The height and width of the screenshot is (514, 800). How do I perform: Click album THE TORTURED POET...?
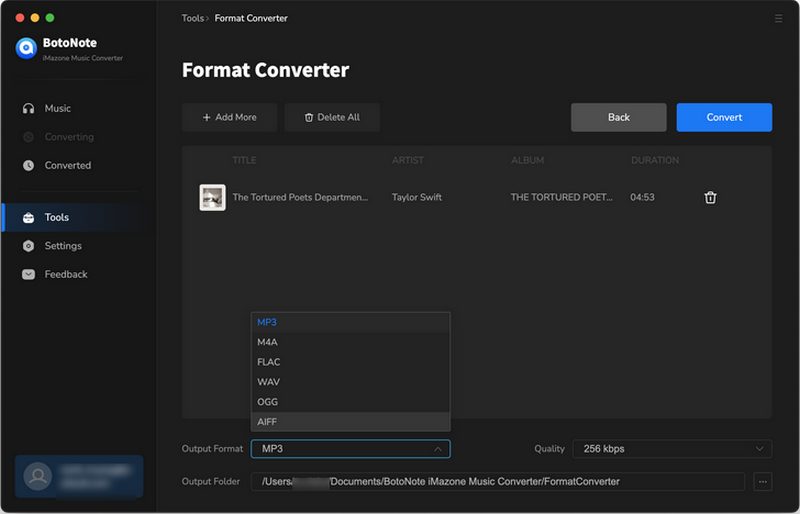point(561,198)
